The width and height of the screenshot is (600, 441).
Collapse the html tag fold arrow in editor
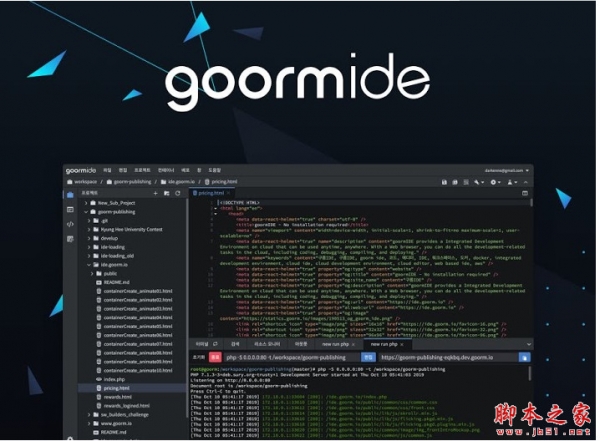pos(215,209)
